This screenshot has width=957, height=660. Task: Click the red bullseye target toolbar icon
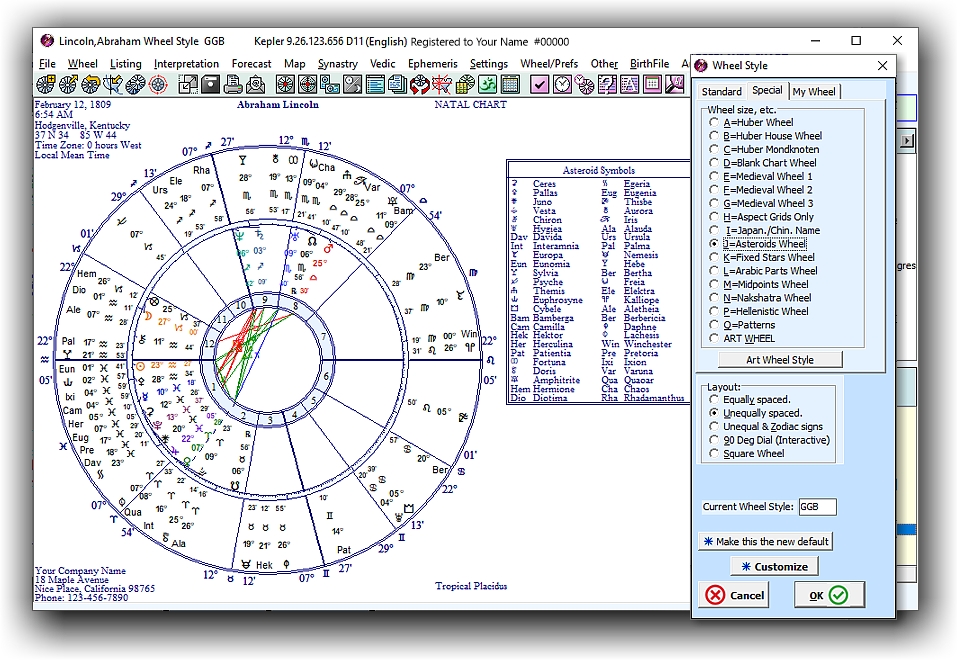[158, 85]
